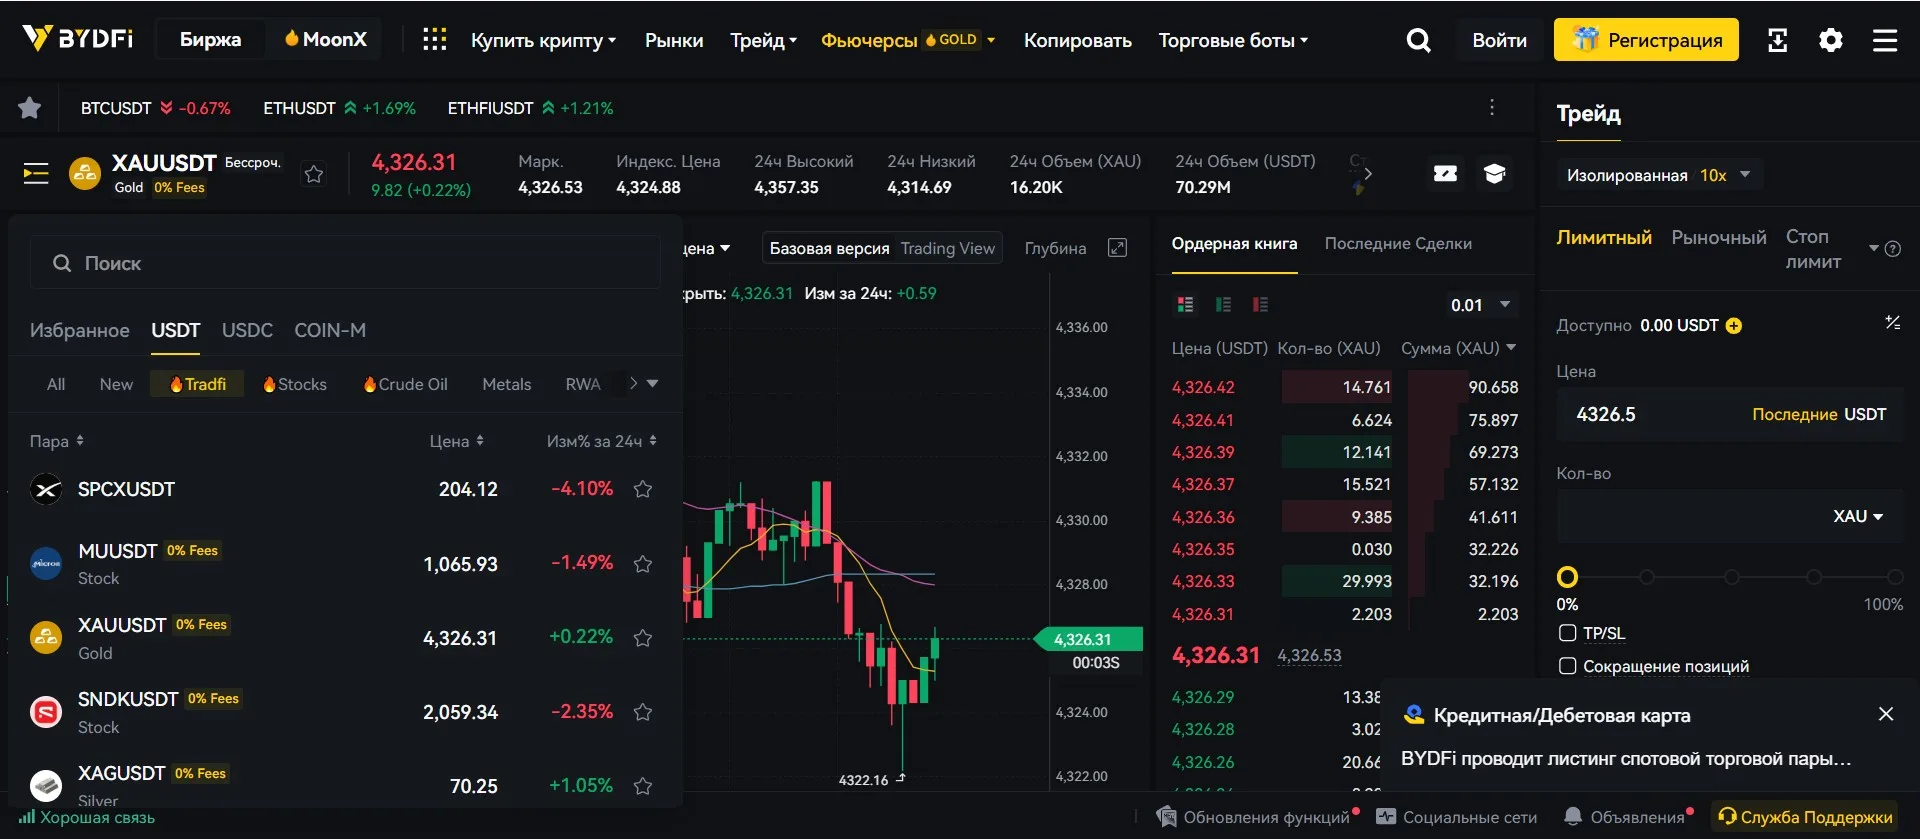Click the BYDFi logo
Viewport: 1920px width, 839px height.
[x=78, y=39]
